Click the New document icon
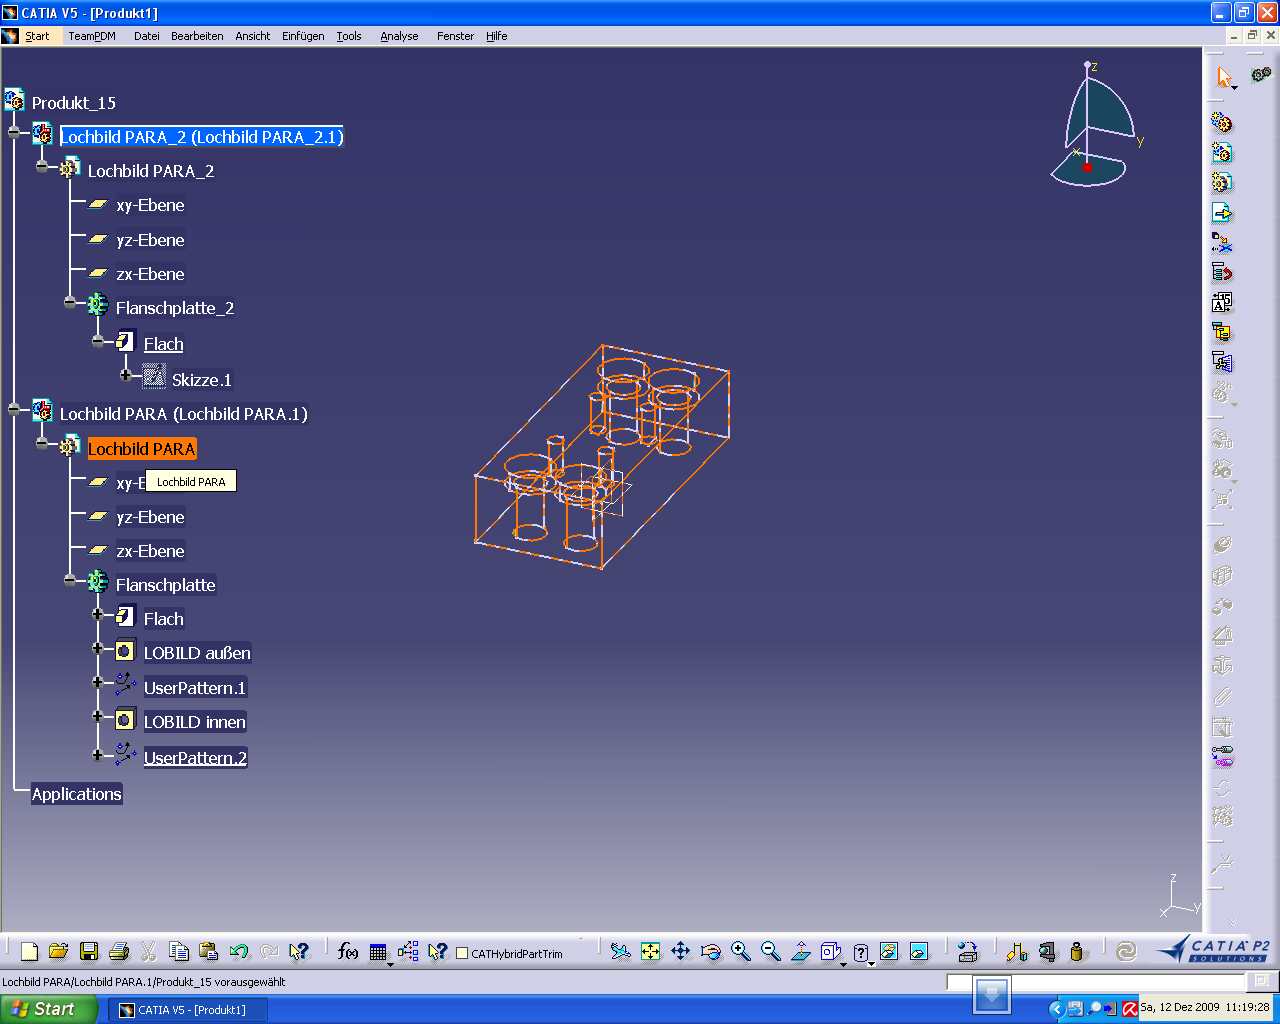The width and height of the screenshot is (1280, 1024). click(x=29, y=952)
